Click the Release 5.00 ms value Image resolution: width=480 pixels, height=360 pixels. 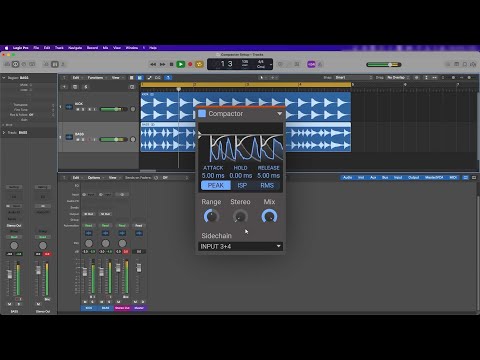(x=268, y=175)
